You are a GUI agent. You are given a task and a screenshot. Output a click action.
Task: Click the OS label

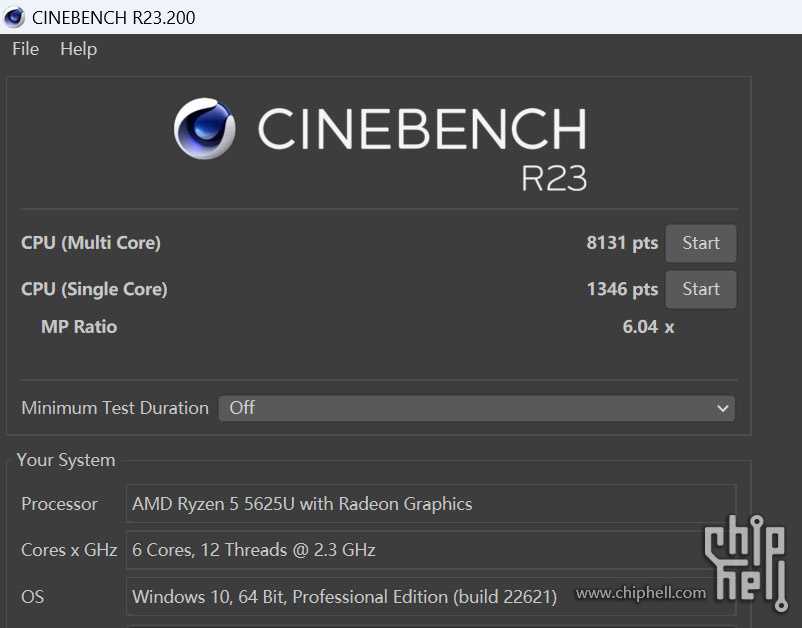click(x=33, y=597)
